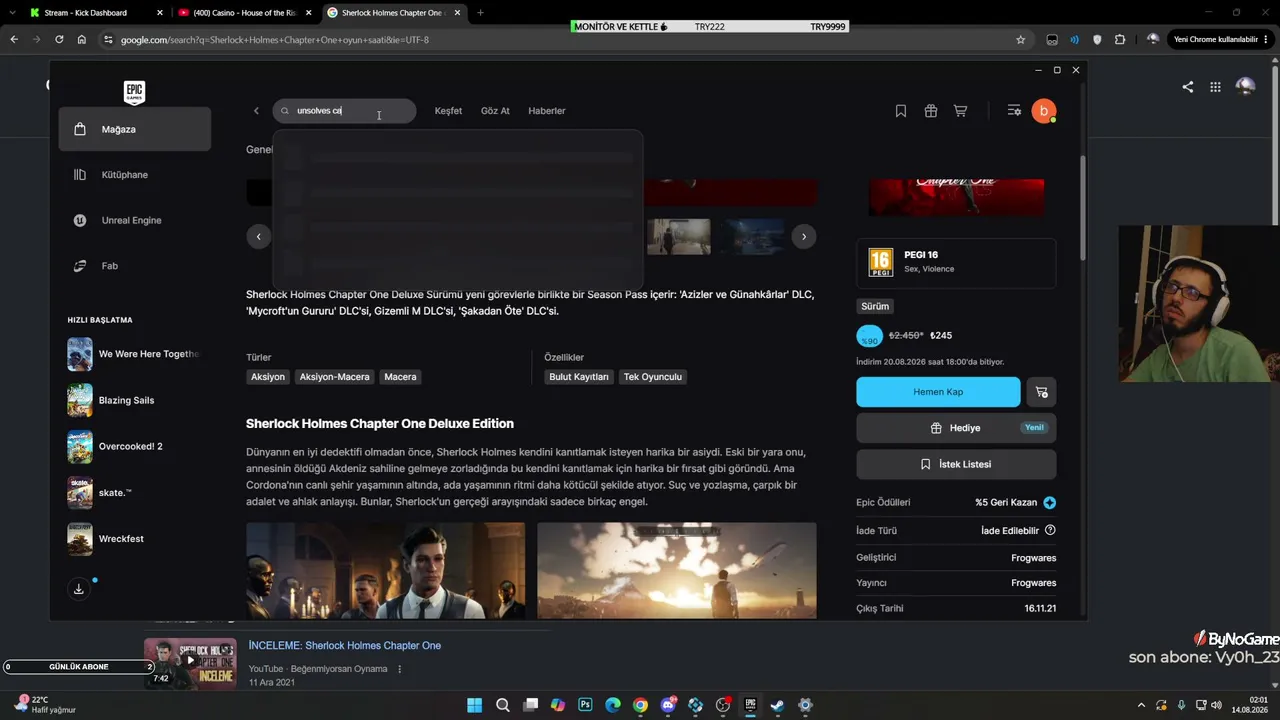
Task: Open OBS Studio from the taskbar
Action: [723, 705]
